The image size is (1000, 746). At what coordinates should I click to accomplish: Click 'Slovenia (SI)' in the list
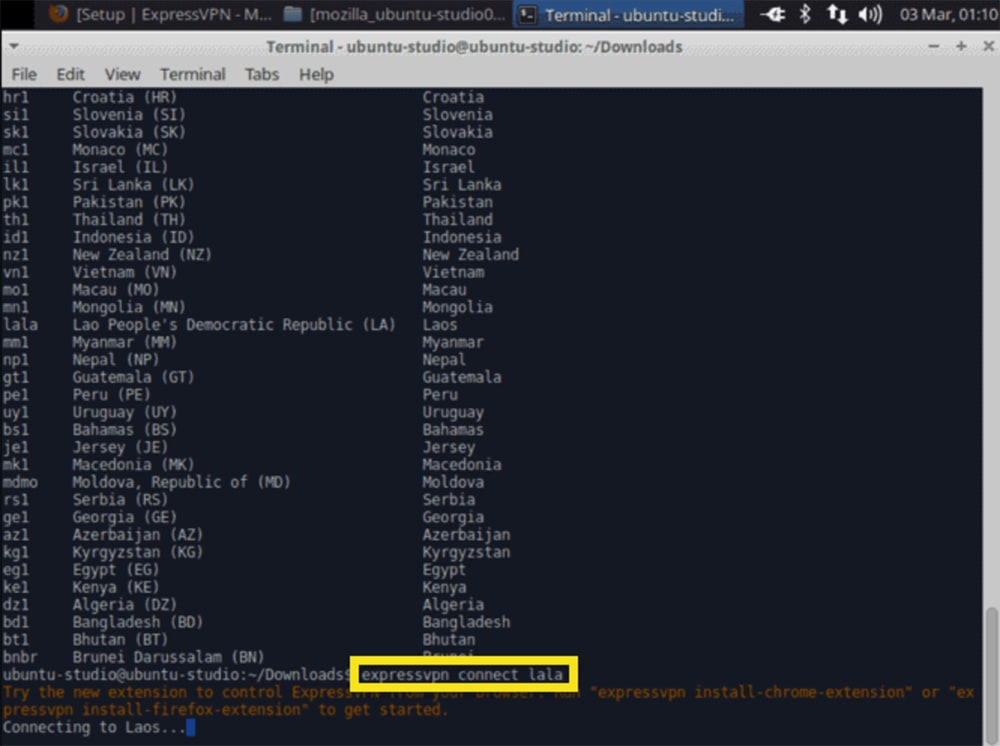pyautogui.click(x=129, y=115)
